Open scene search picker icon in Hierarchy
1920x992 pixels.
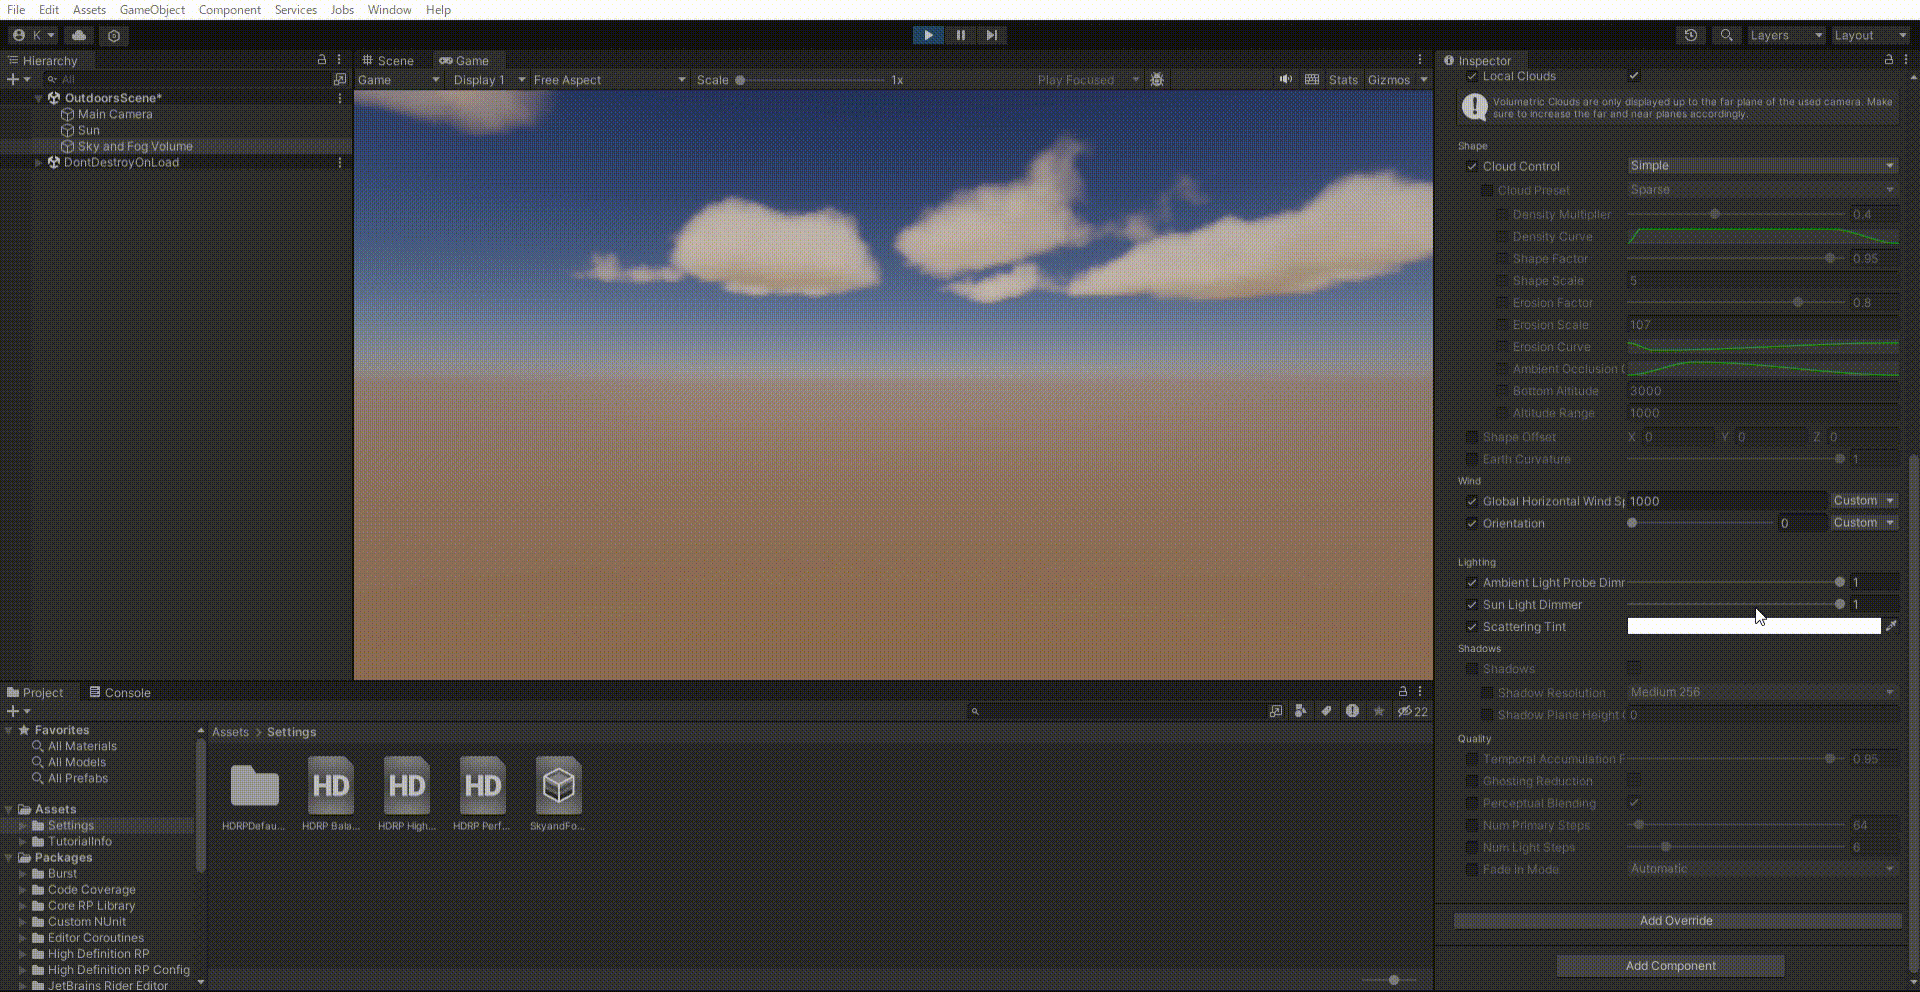tap(339, 79)
